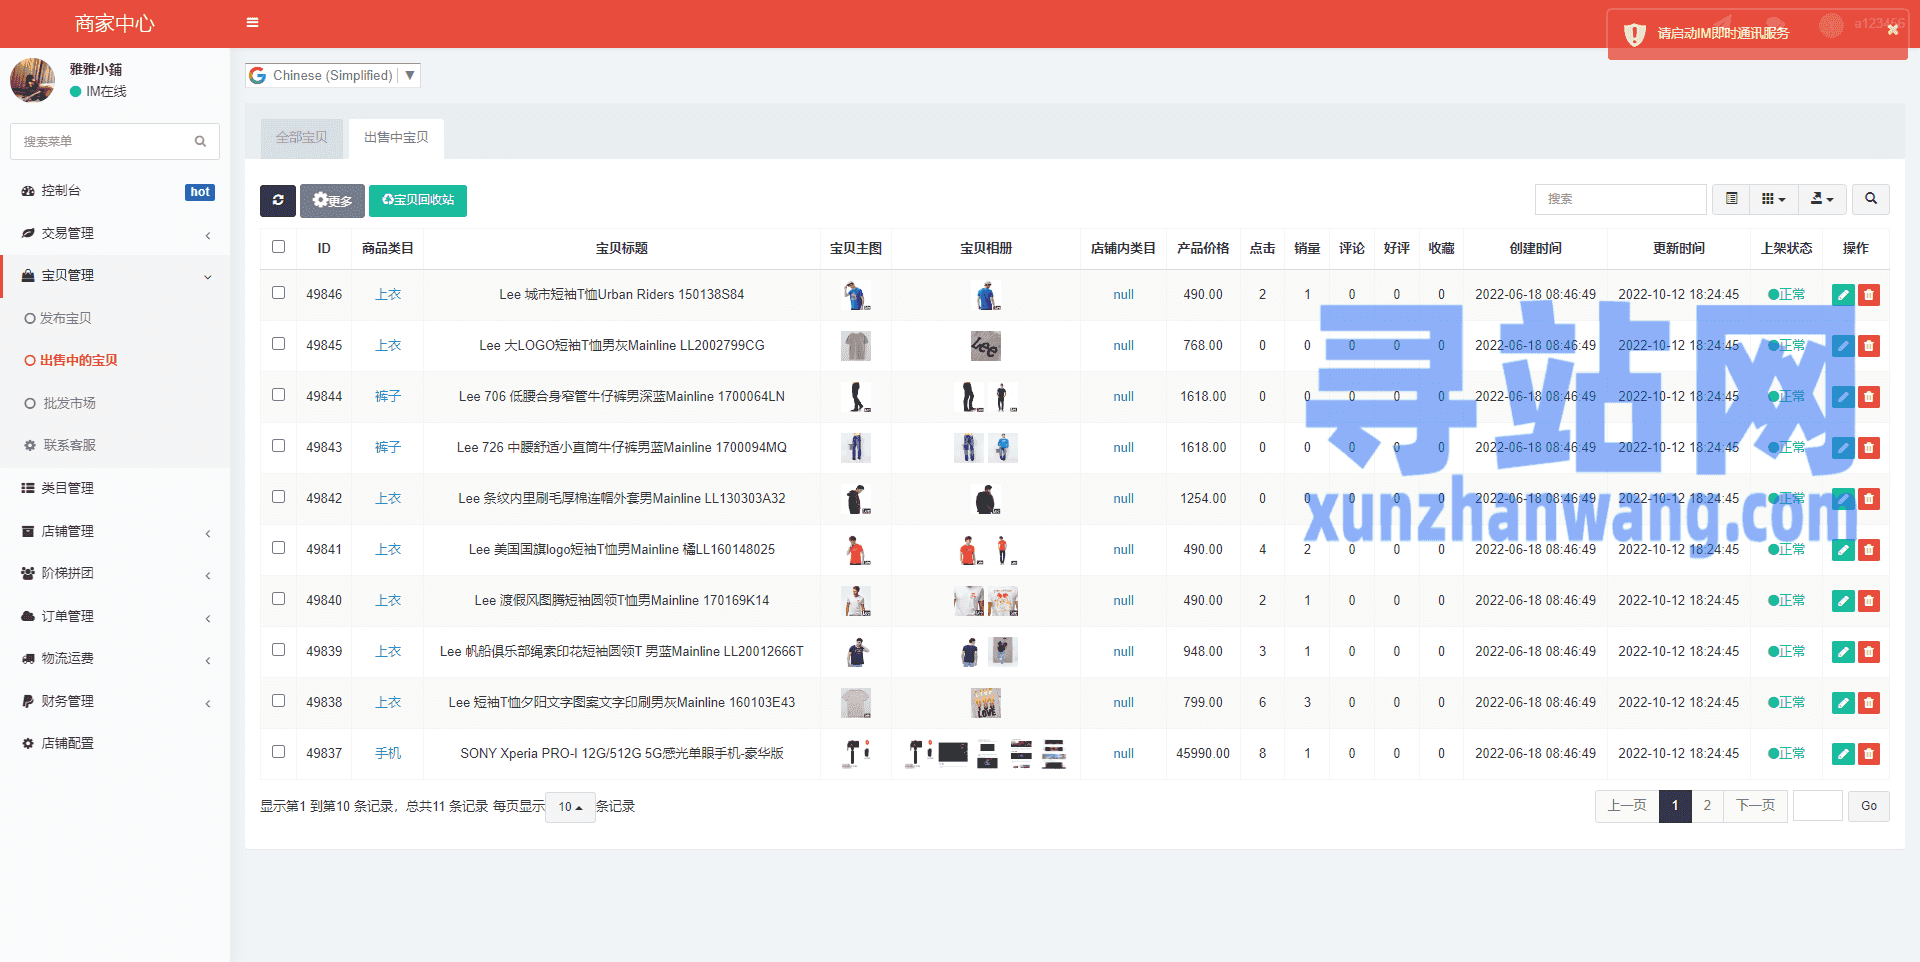Open the rows-per-page dropdown showing 10
The width and height of the screenshot is (1920, 962).
click(x=570, y=807)
